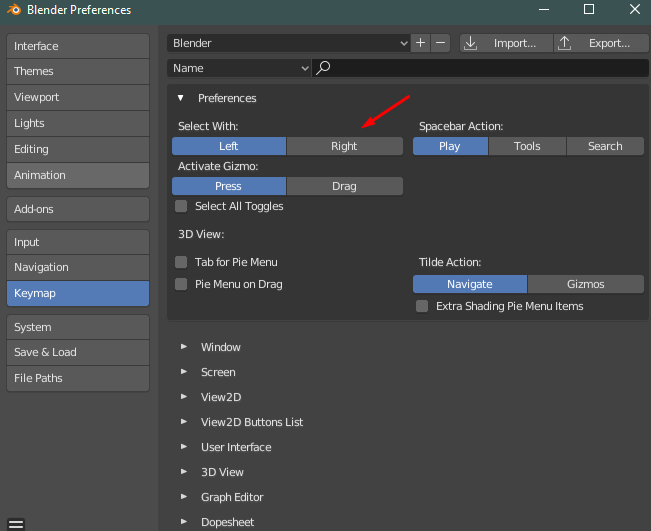
Task: Toggle Tab for Pie Menu checkbox
Action: (182, 262)
